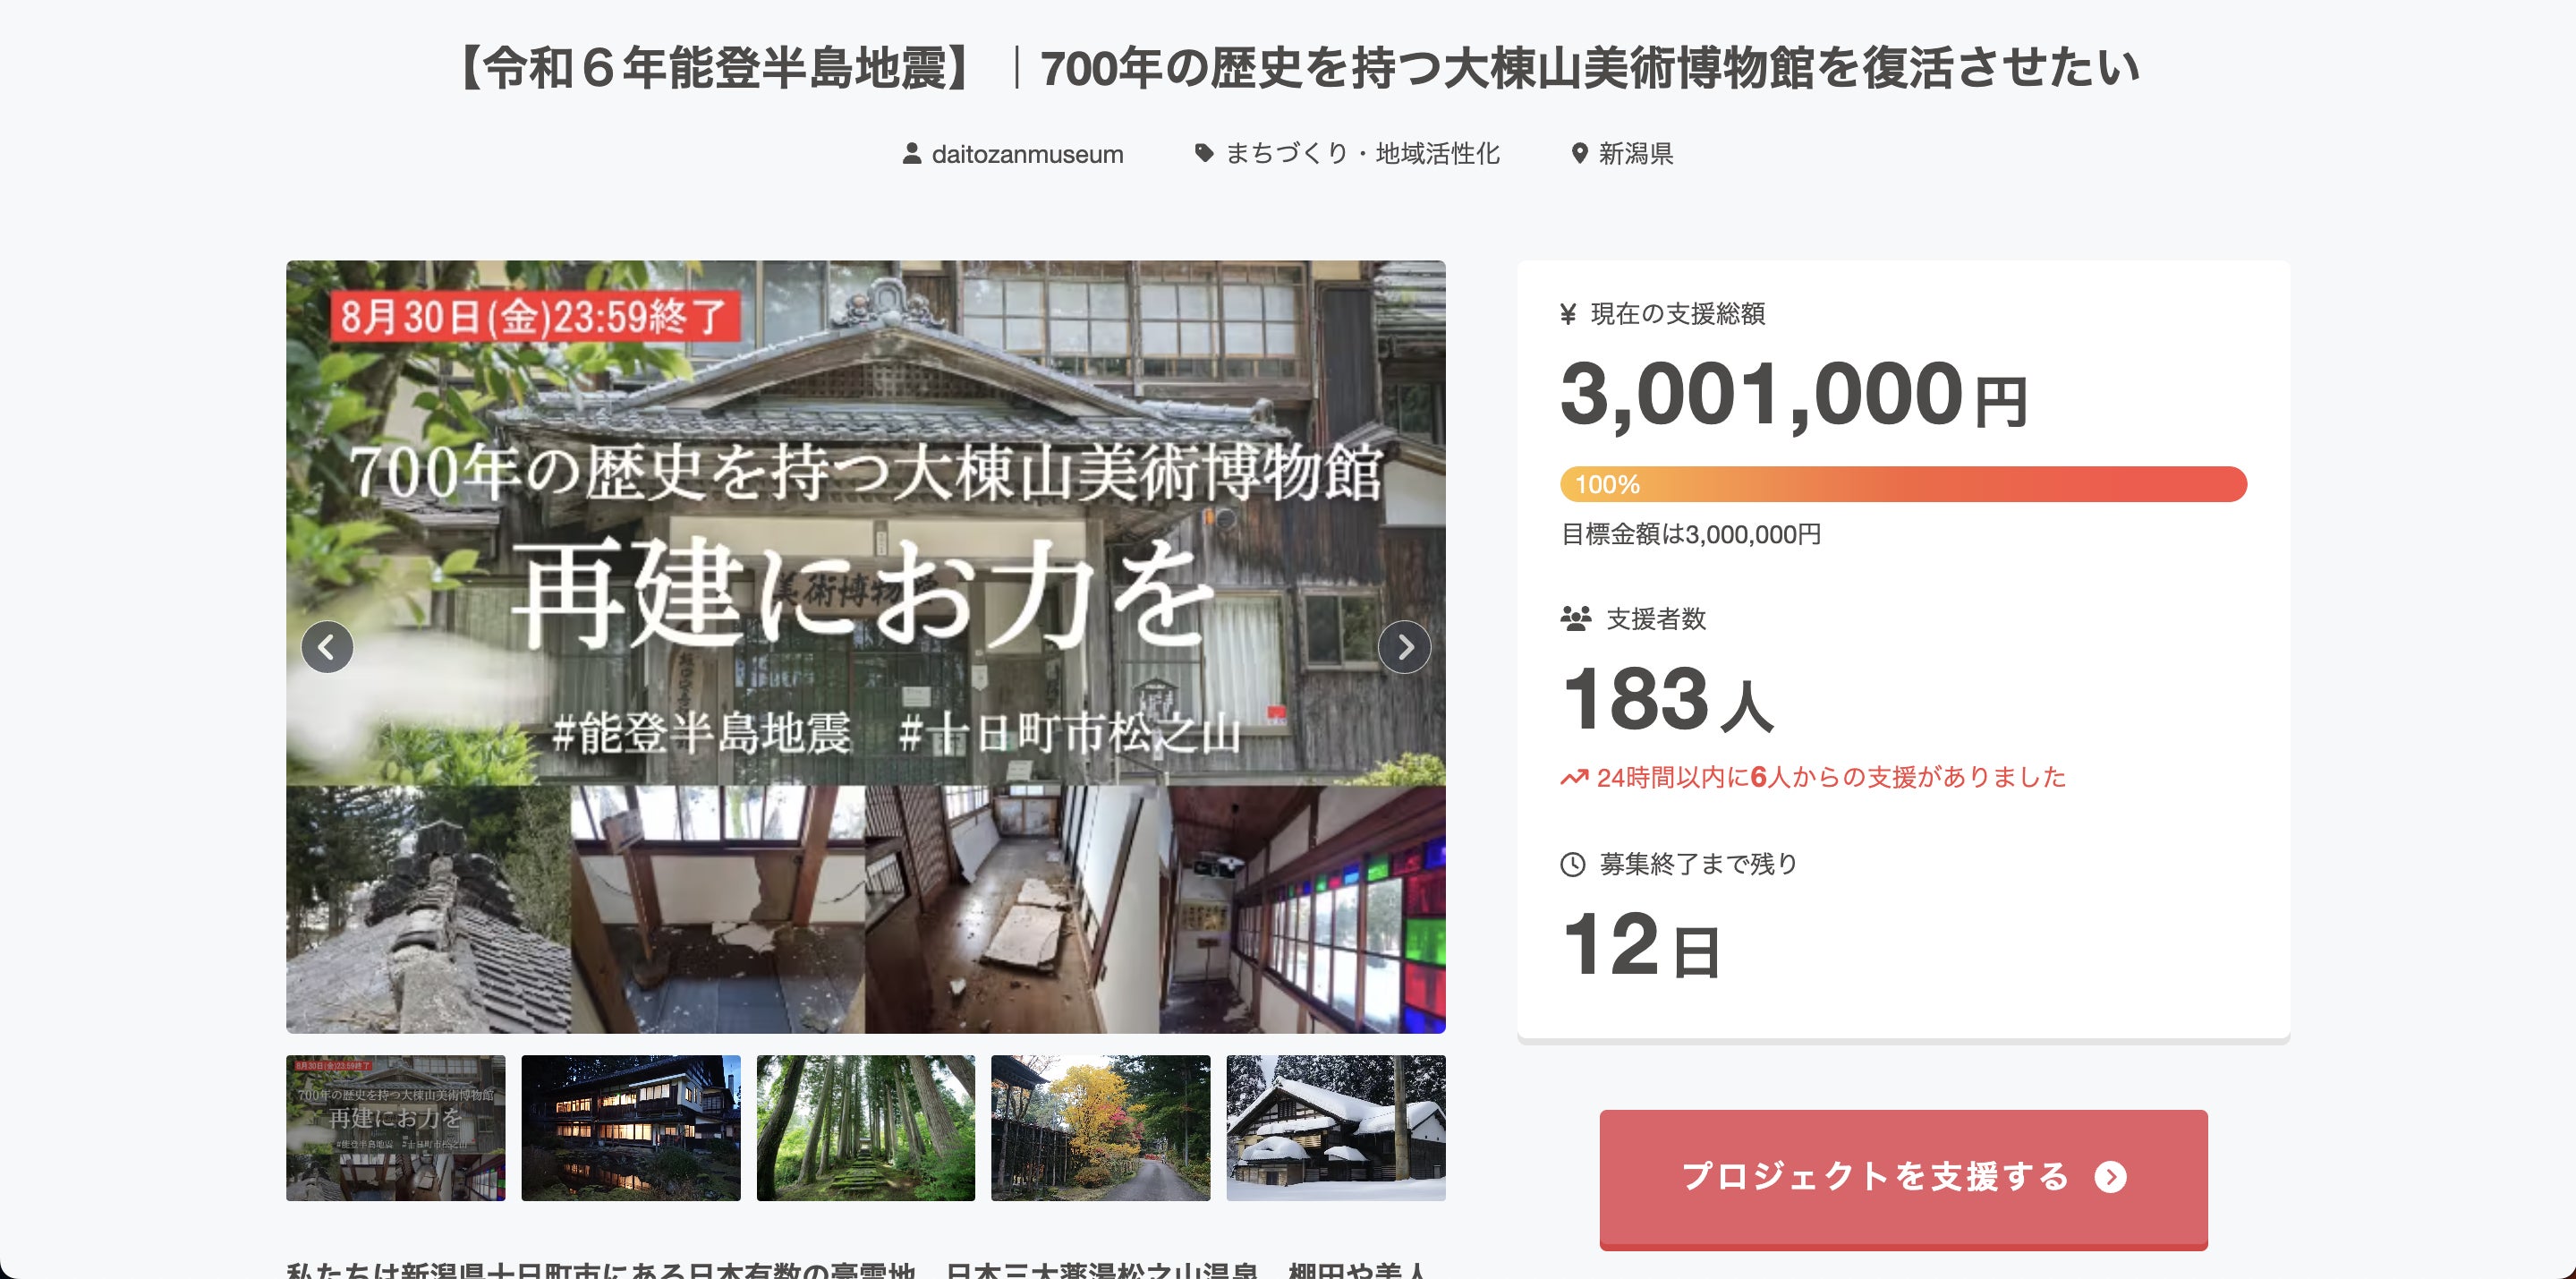The height and width of the screenshot is (1279, 2576).
Task: Select the autumn yellow tree thumbnail
Action: pos(1100,1127)
